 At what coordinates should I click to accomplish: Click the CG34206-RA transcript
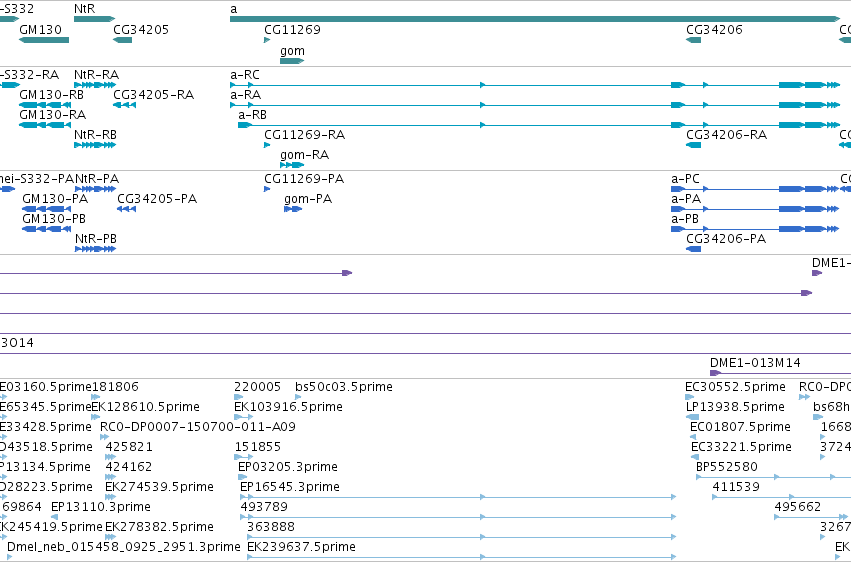[694, 145]
